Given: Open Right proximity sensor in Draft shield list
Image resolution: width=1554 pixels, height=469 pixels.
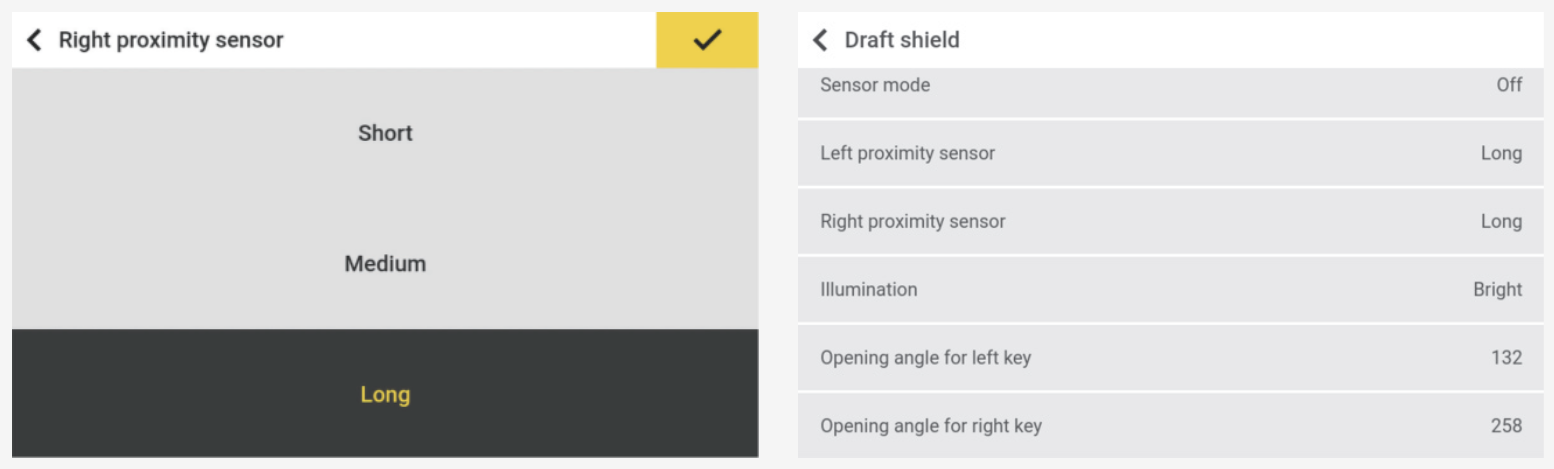Looking at the screenshot, I should (1170, 221).
